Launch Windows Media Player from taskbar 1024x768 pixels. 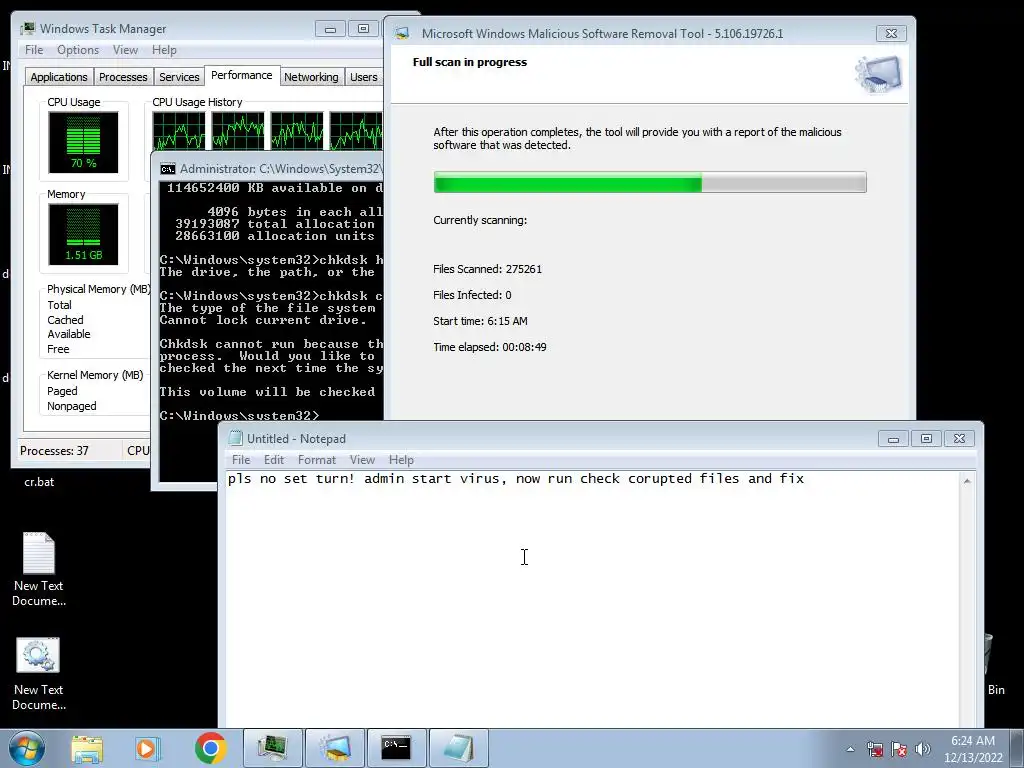coord(148,748)
